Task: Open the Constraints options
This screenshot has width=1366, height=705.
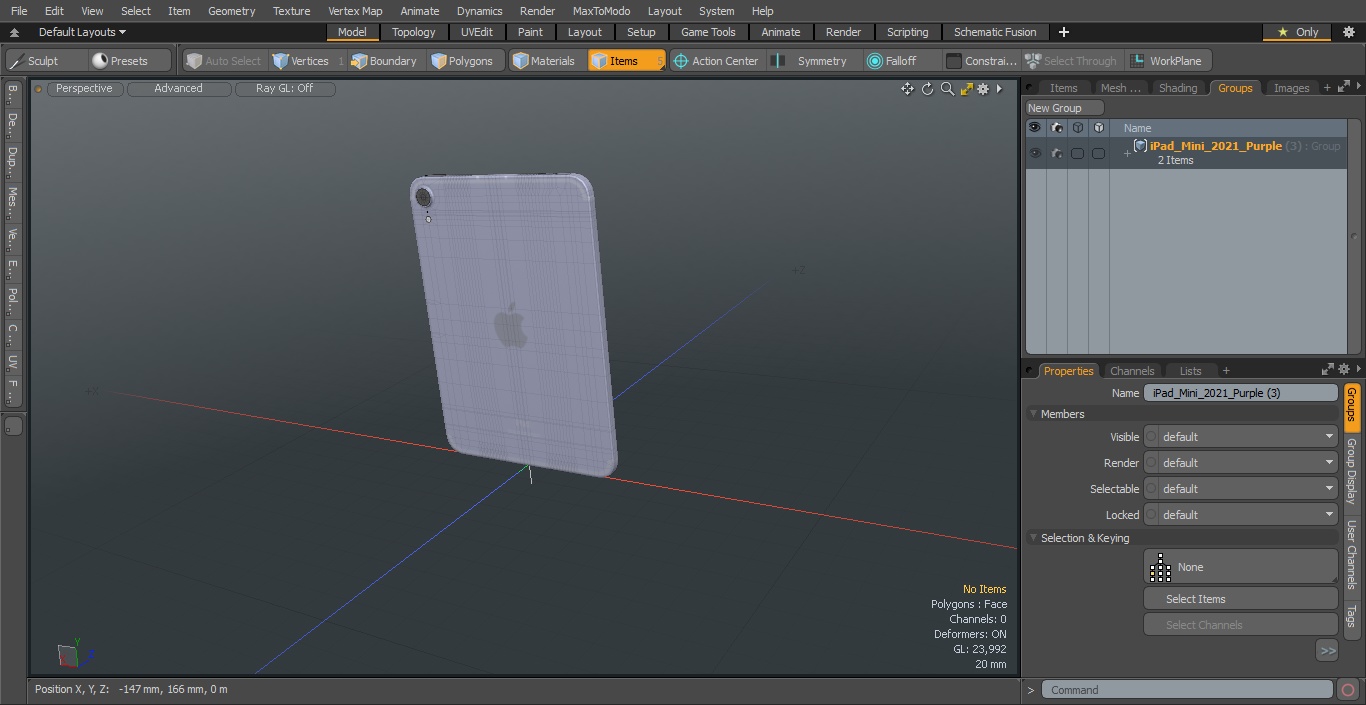Action: tap(982, 61)
